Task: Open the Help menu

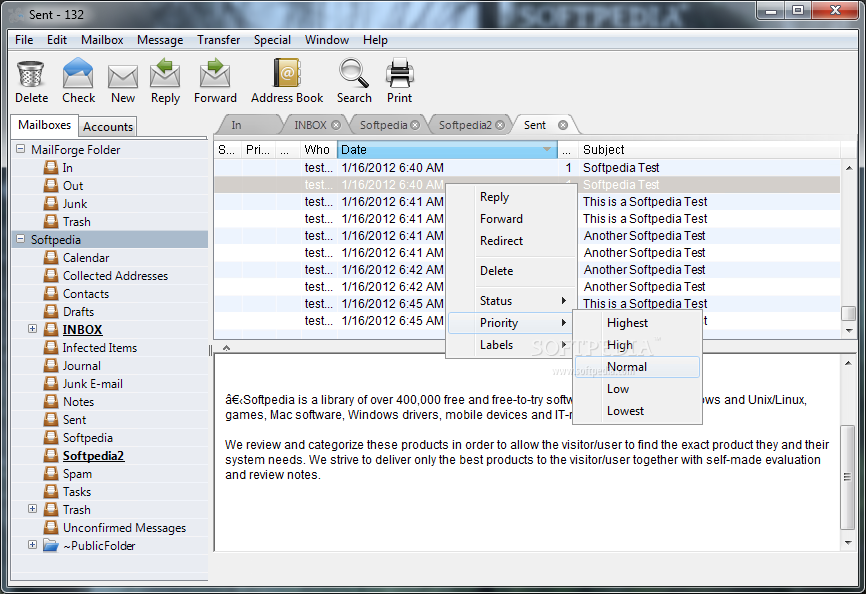Action: click(375, 40)
